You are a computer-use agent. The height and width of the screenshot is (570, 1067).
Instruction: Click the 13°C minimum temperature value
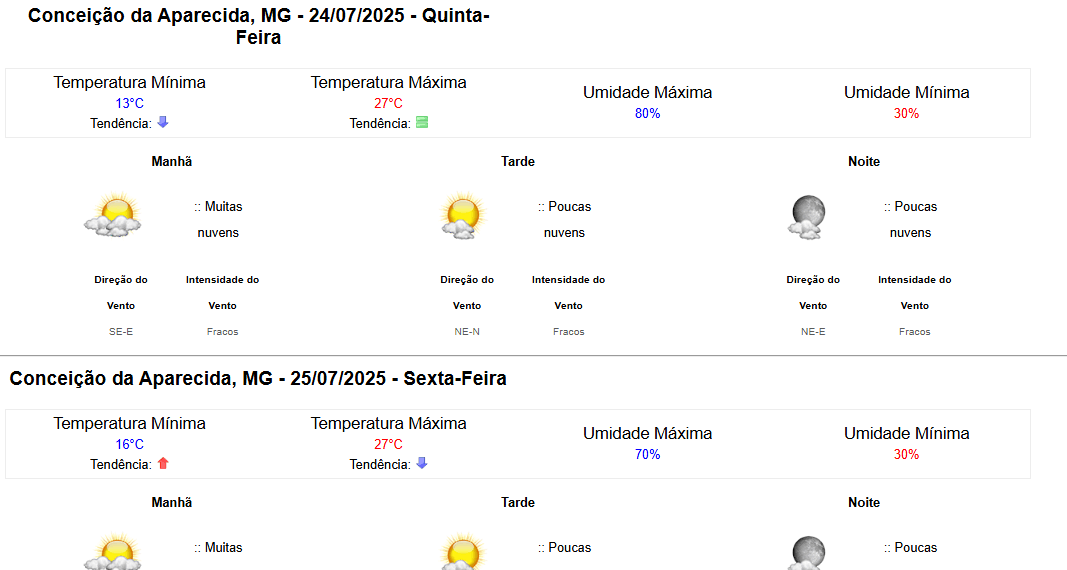click(x=129, y=103)
